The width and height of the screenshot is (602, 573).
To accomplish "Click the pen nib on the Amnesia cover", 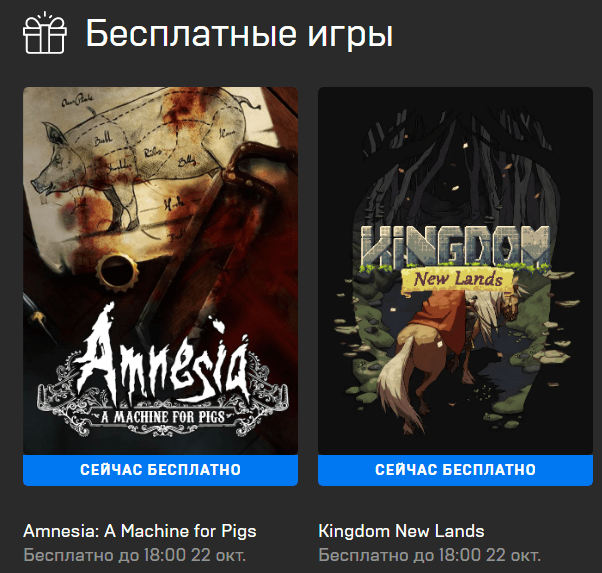I will tap(40, 319).
